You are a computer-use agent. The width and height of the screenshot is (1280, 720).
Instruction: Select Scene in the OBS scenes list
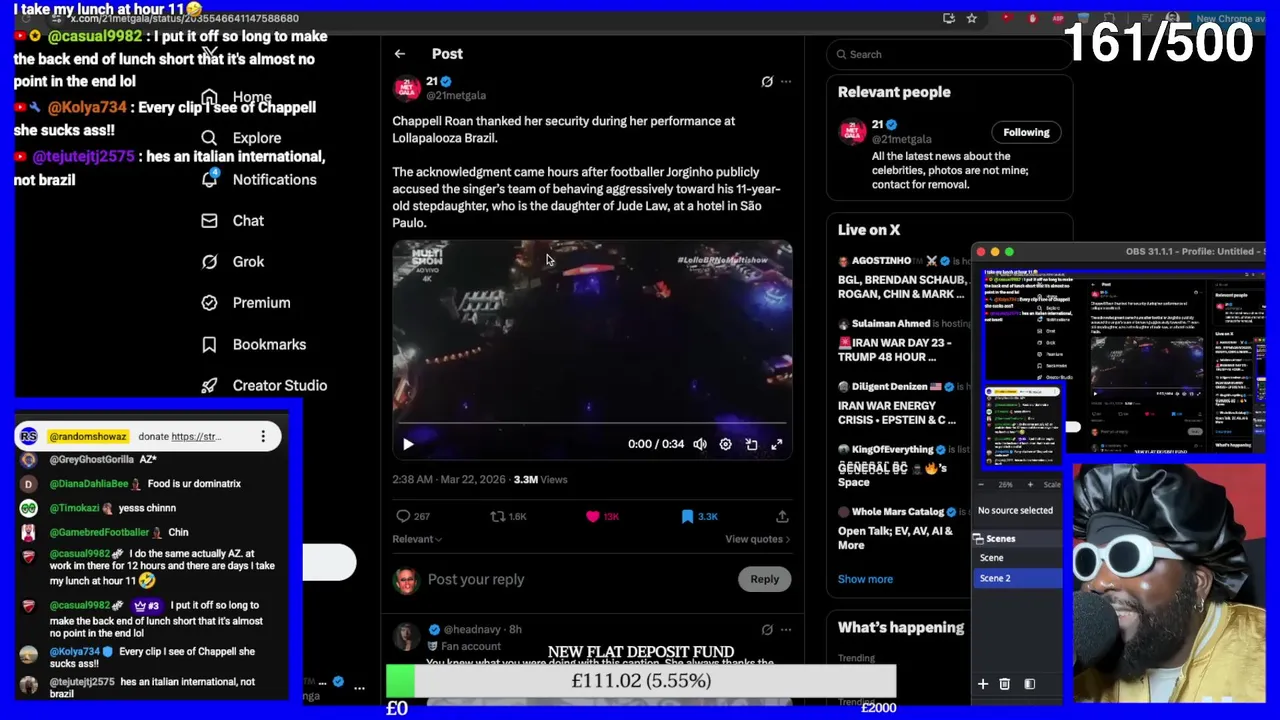click(1017, 558)
